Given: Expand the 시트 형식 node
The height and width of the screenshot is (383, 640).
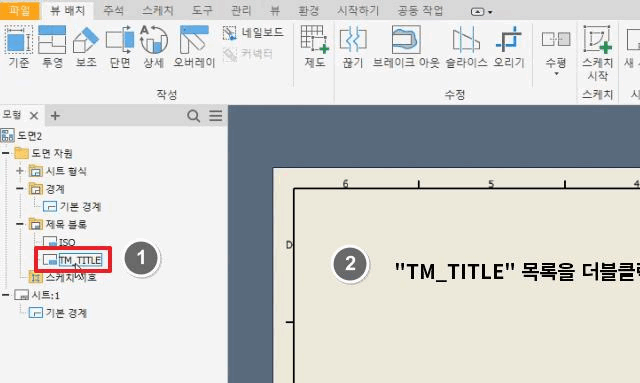Looking at the screenshot, I should [x=20, y=171].
